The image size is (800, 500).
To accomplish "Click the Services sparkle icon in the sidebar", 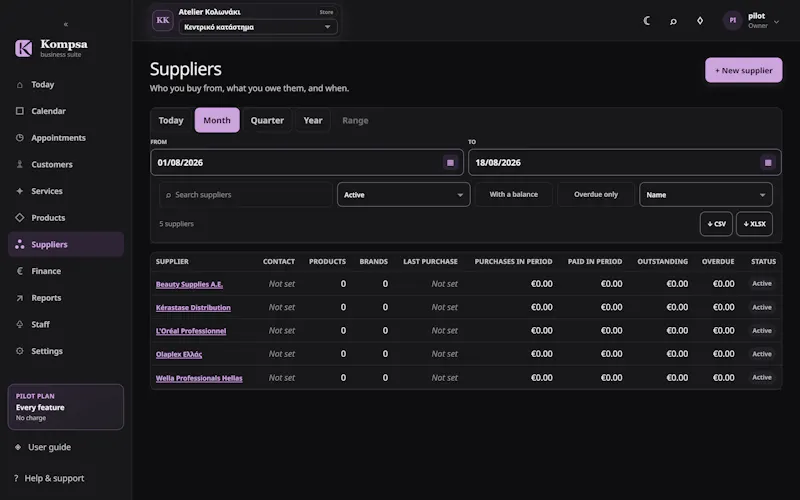I will click(19, 191).
